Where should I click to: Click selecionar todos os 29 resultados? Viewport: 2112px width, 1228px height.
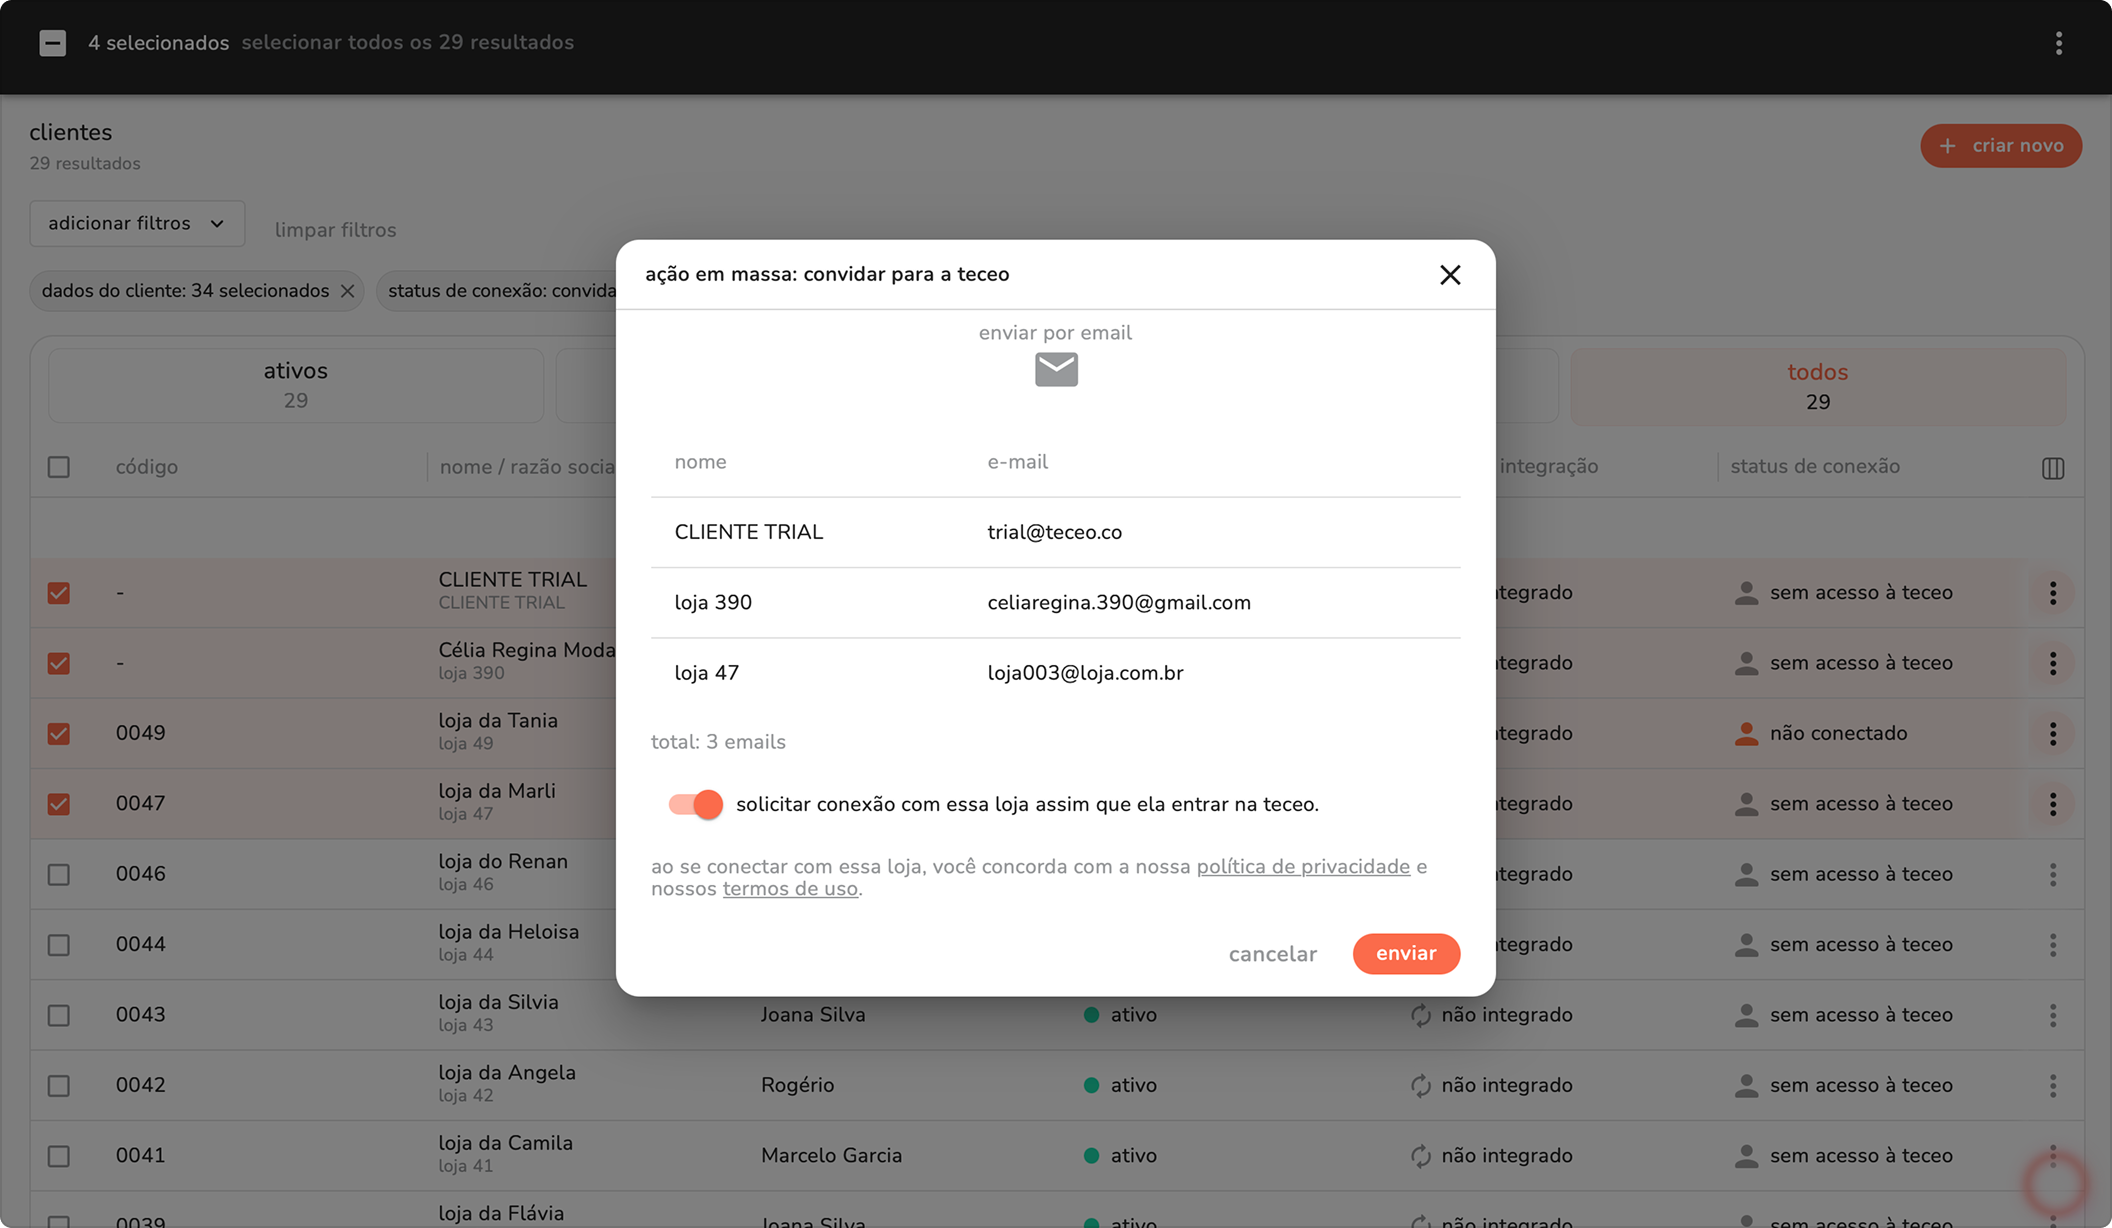click(407, 43)
